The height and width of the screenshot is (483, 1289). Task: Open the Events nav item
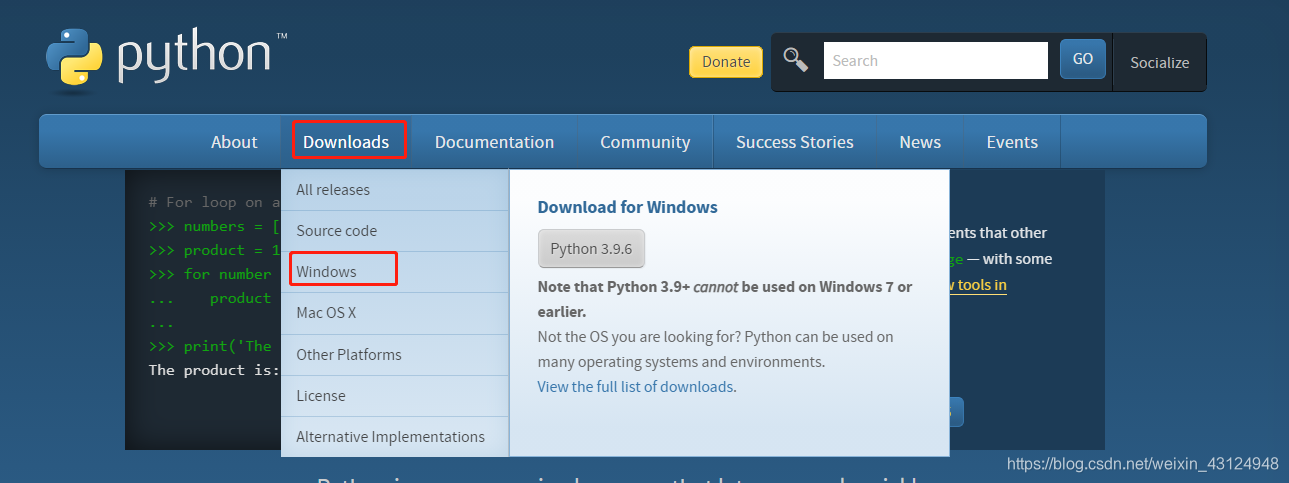click(1012, 142)
